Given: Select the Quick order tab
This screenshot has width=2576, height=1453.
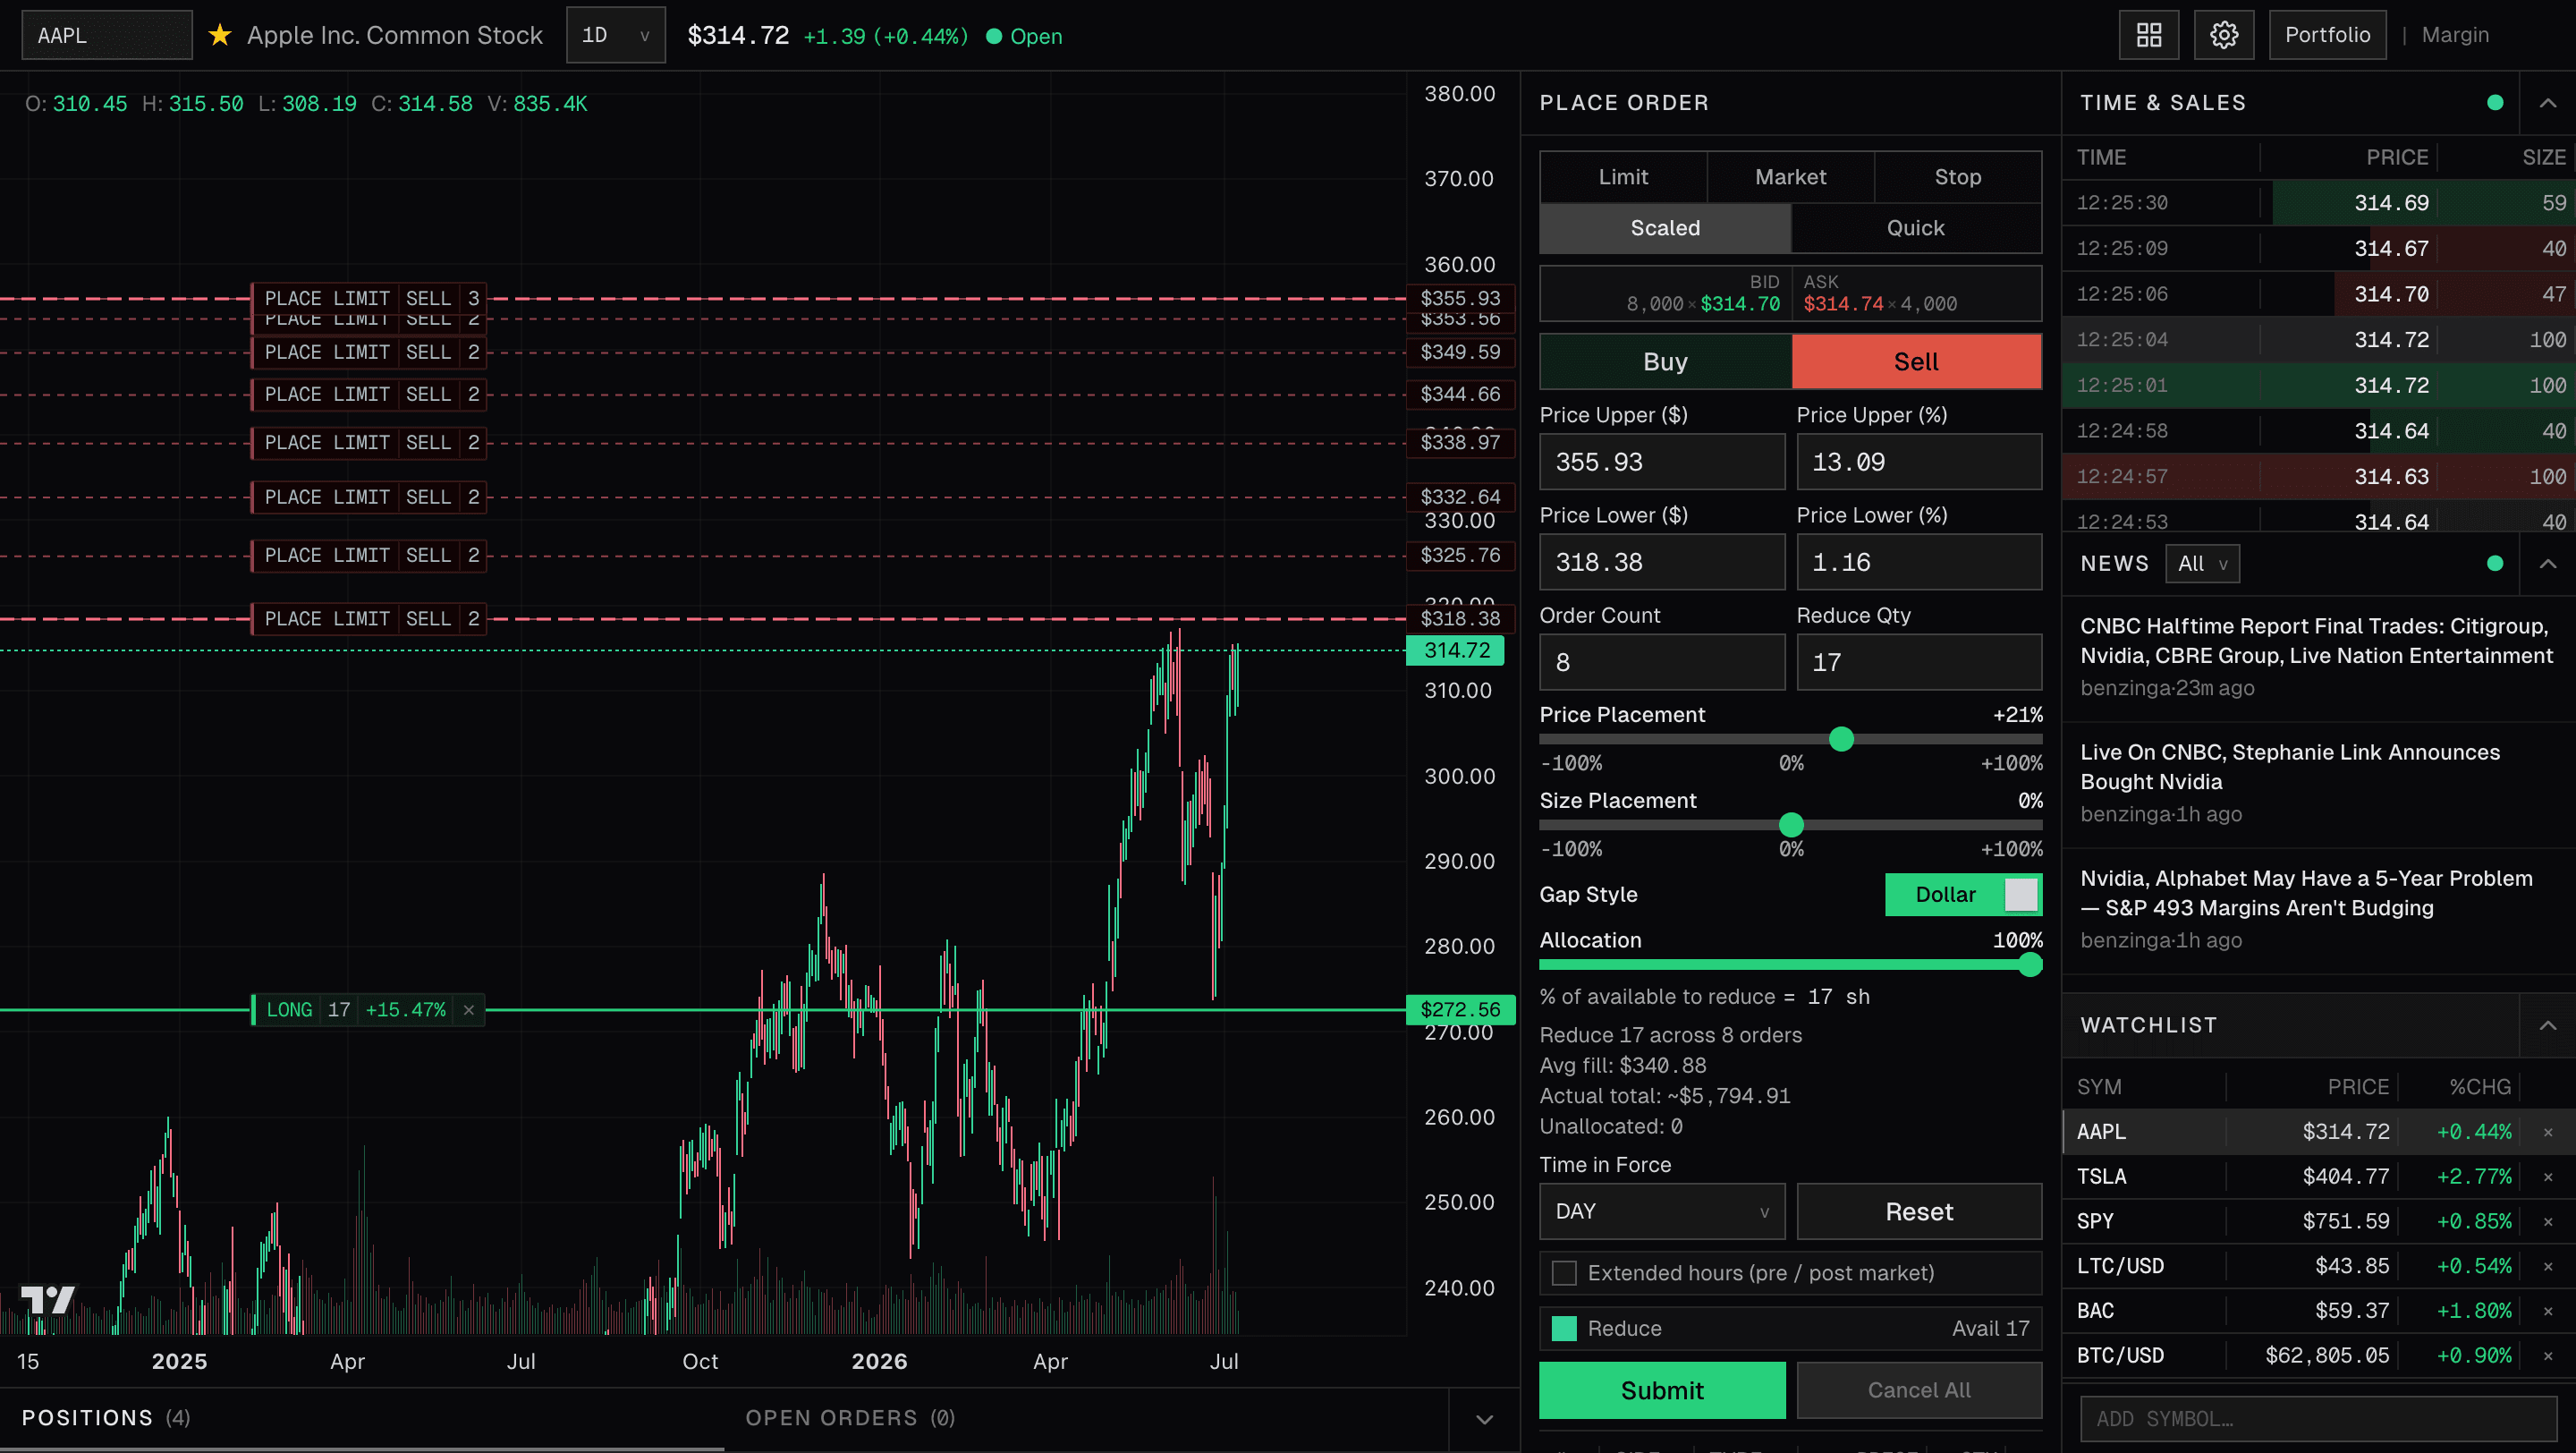Looking at the screenshot, I should (1916, 228).
